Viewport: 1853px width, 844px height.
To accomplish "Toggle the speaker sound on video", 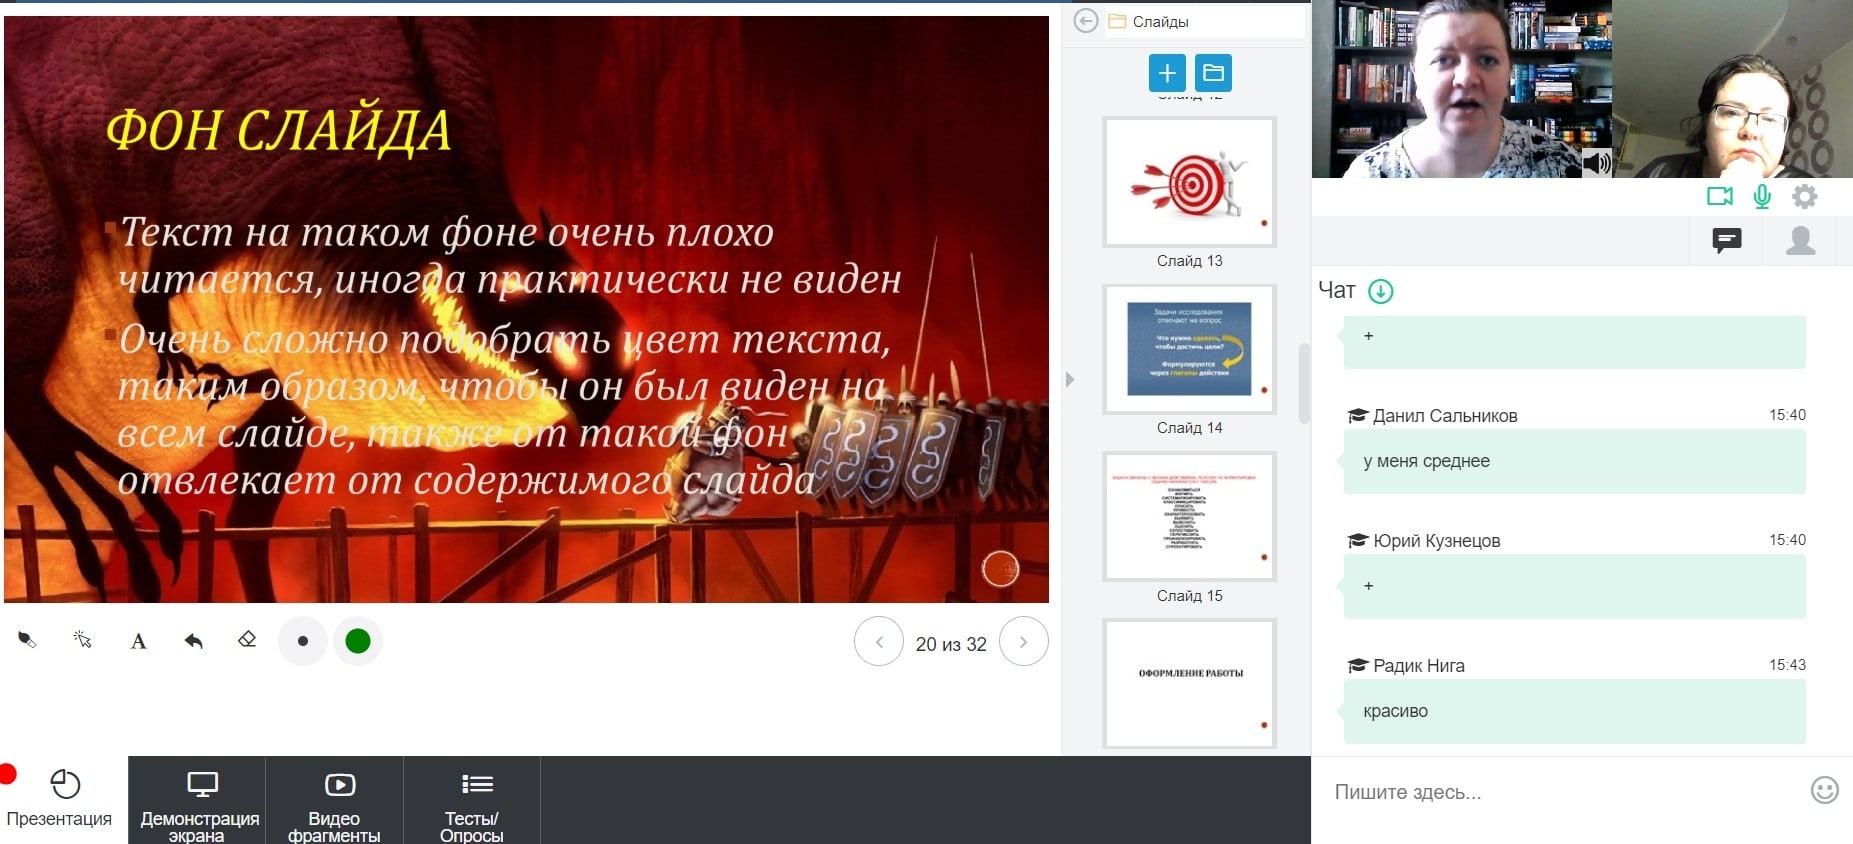I will pyautogui.click(x=1596, y=163).
